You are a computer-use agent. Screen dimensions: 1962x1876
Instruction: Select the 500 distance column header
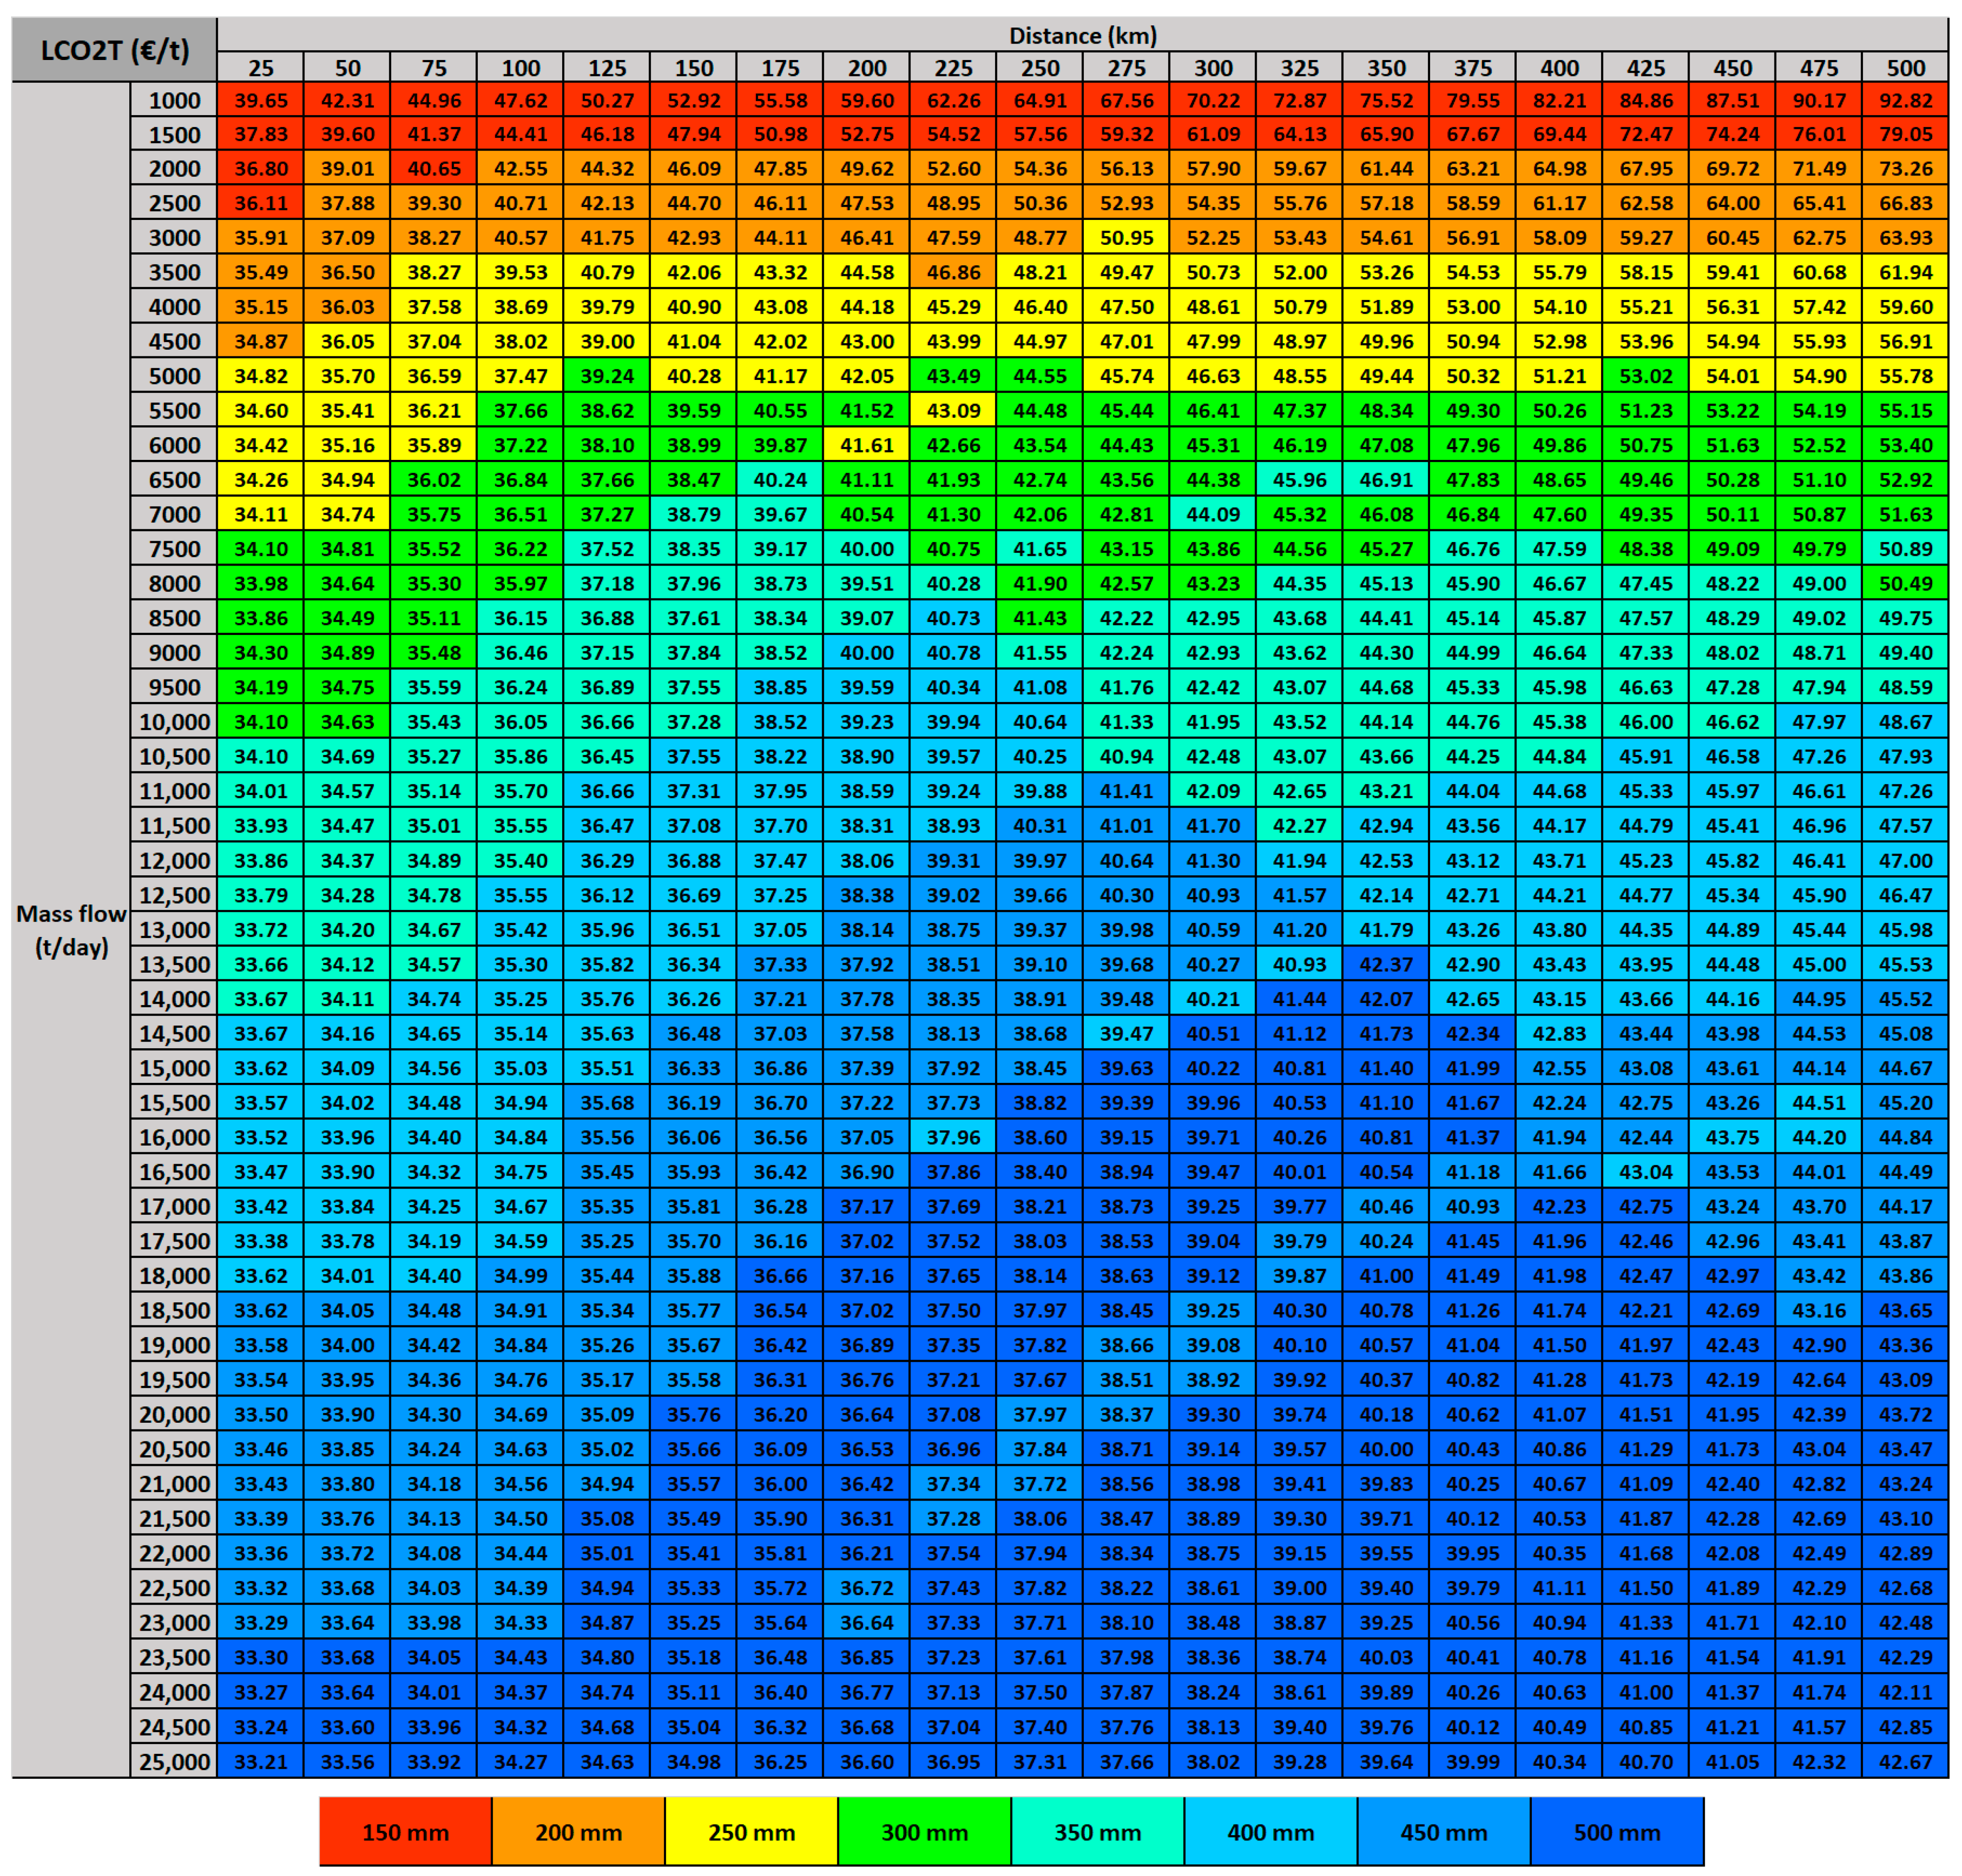tap(1905, 68)
